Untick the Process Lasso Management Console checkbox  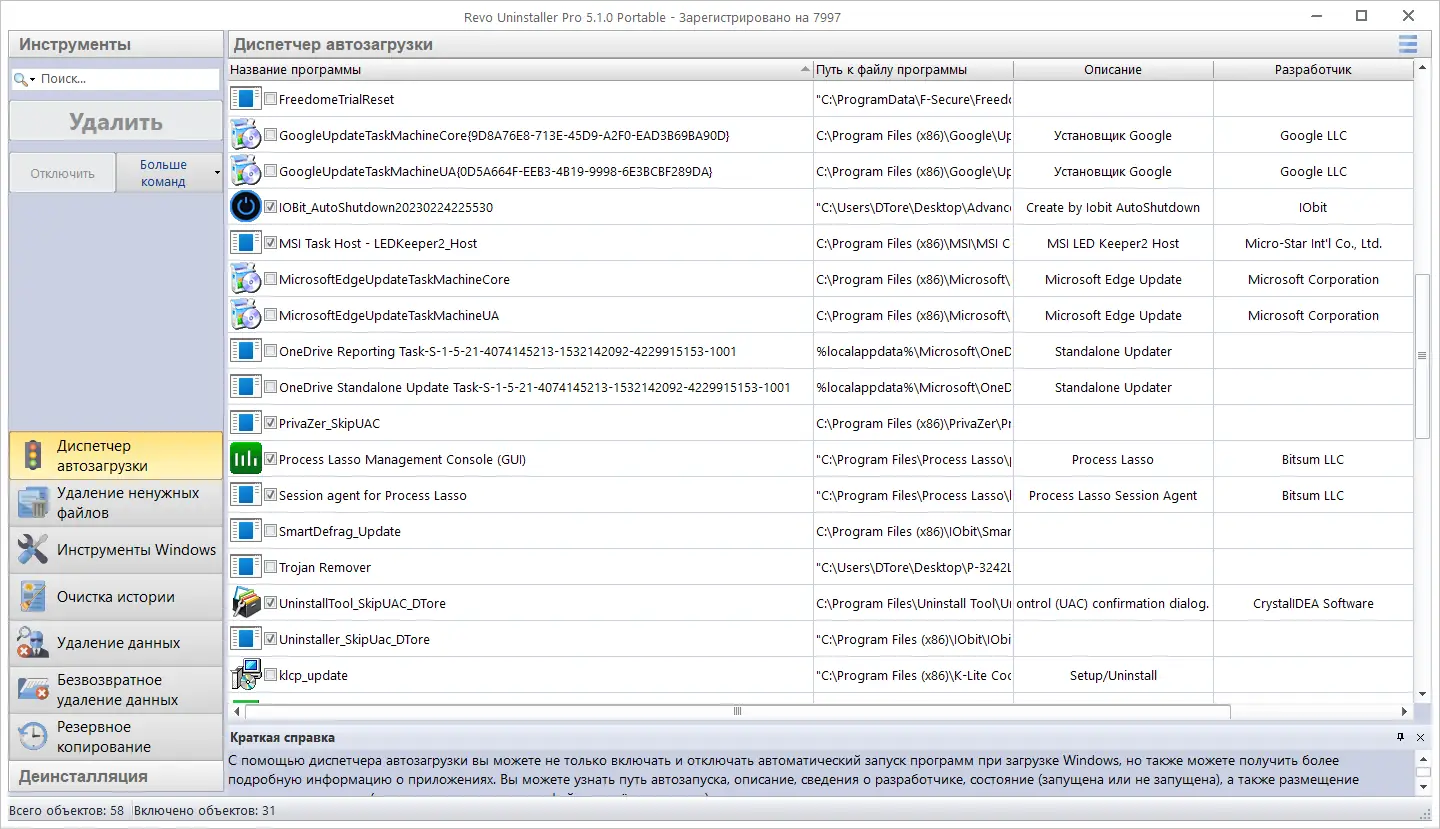tap(270, 459)
